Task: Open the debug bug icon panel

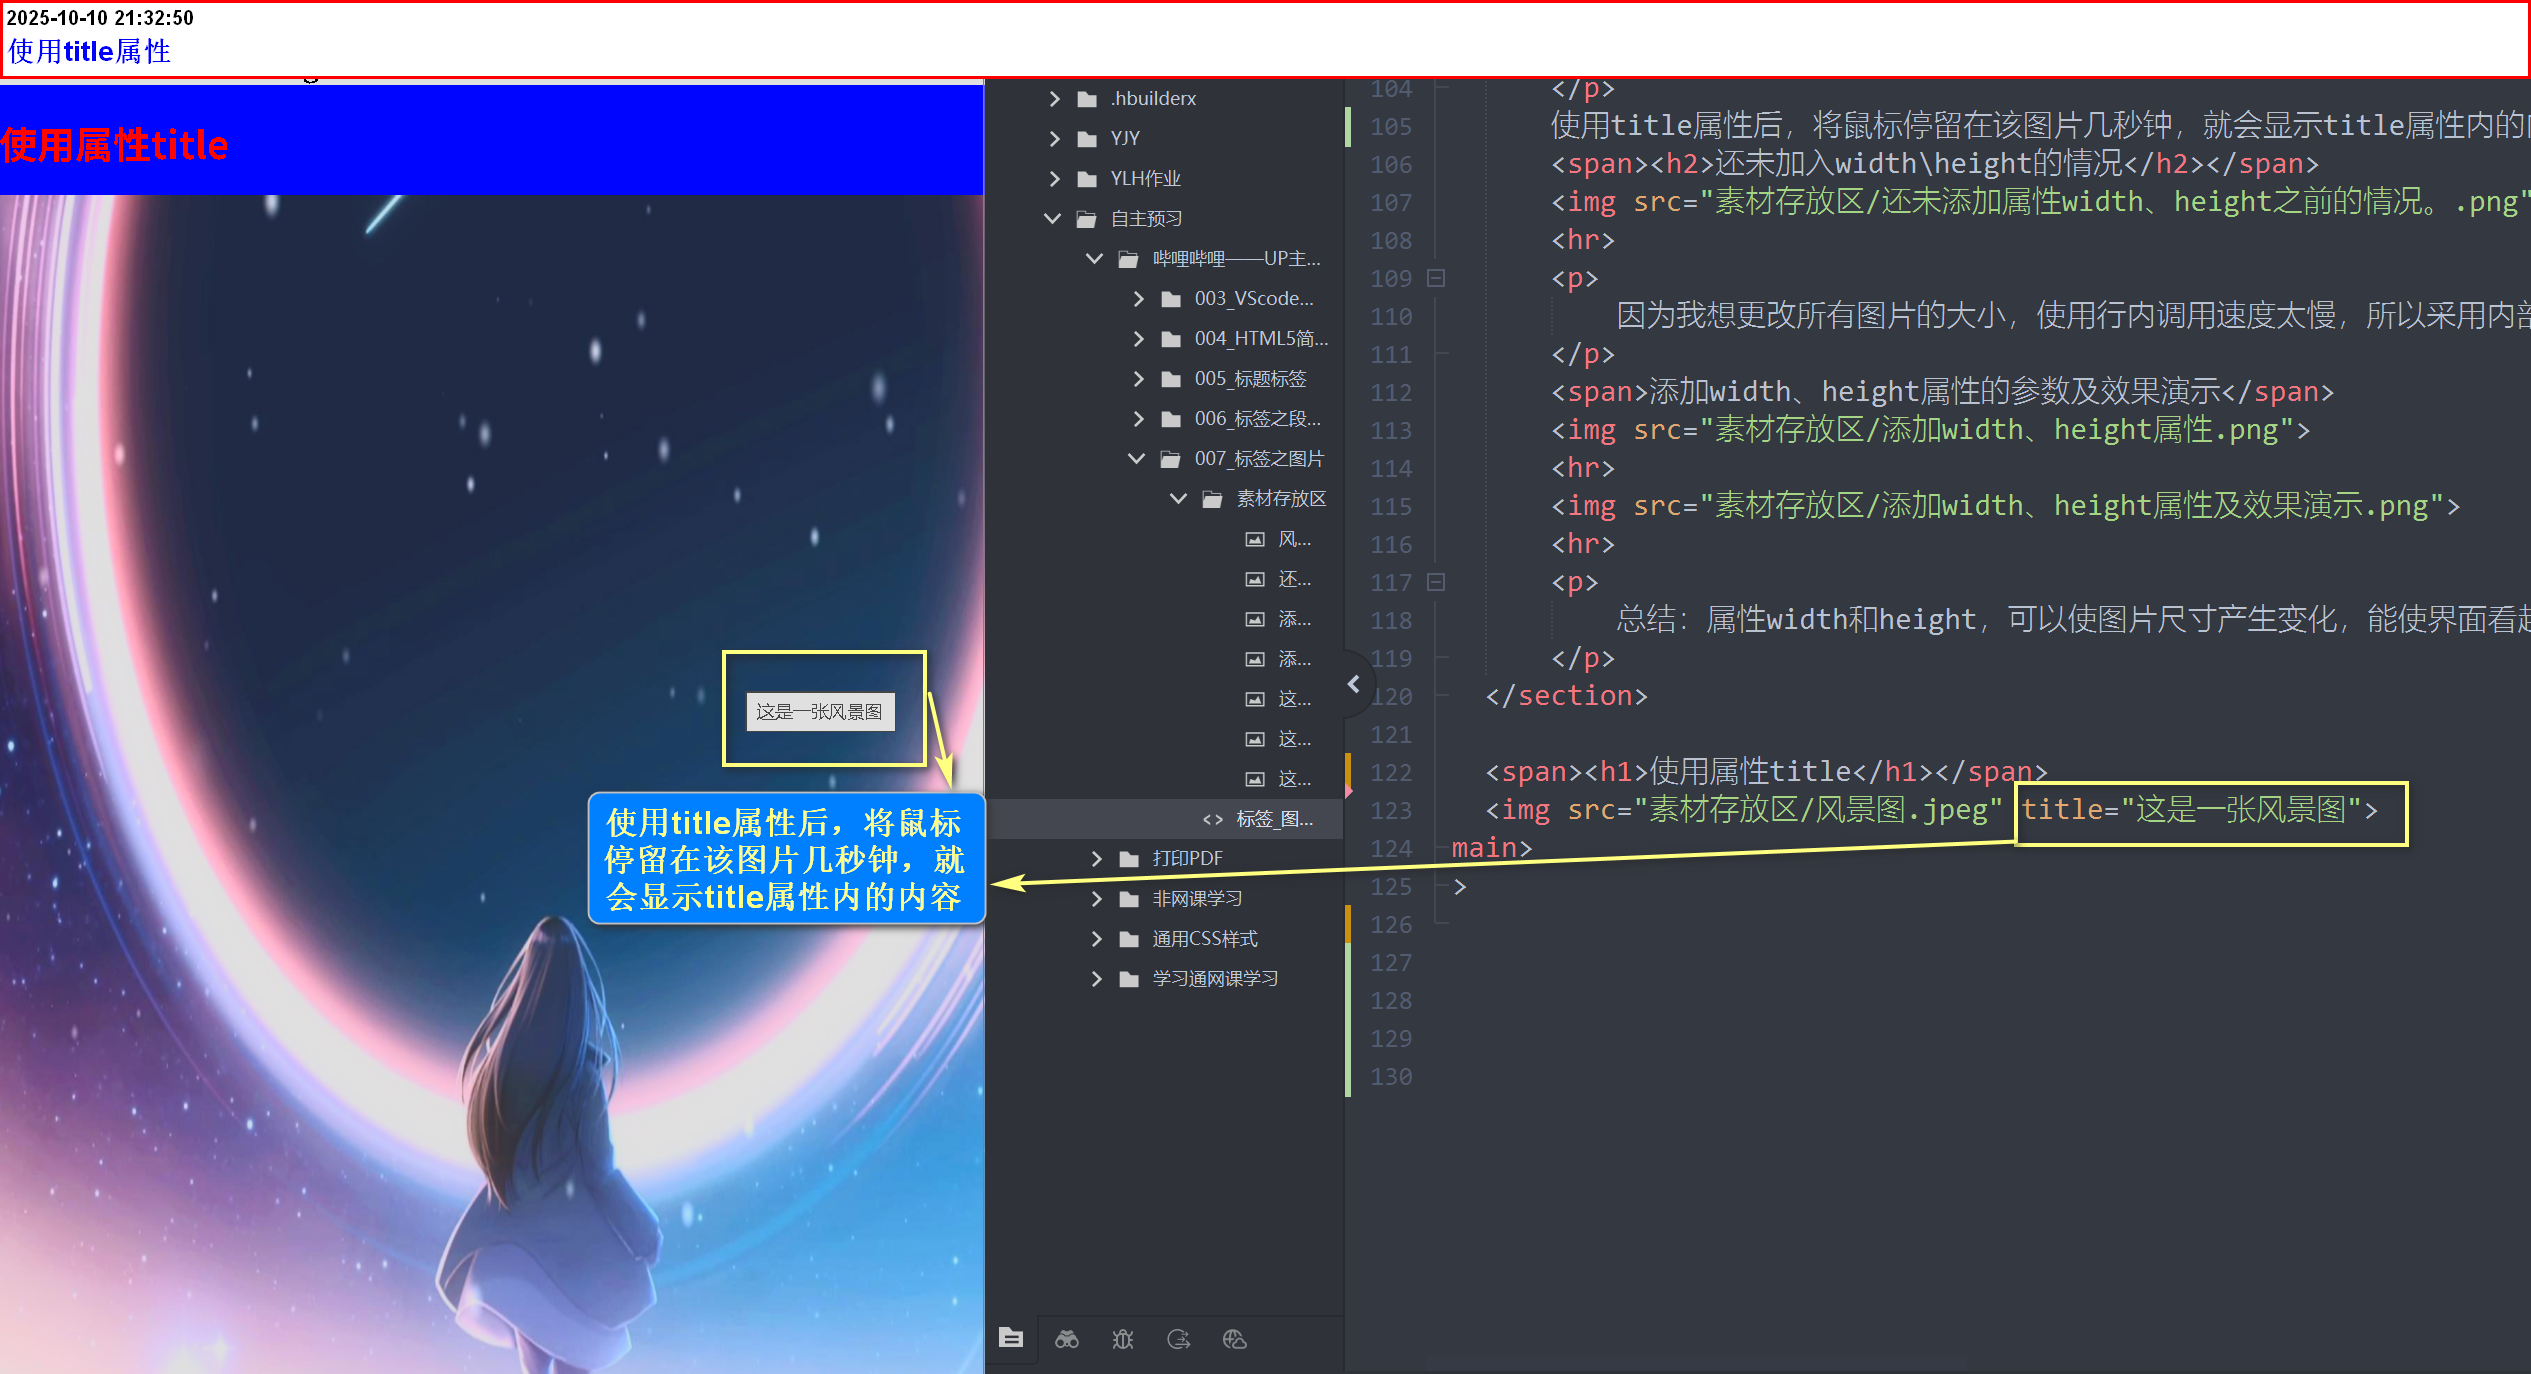Action: point(1123,1339)
